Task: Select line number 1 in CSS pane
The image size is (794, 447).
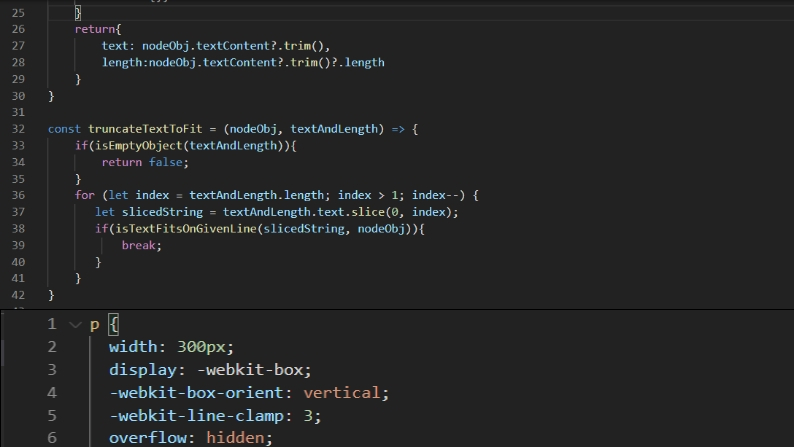Action: point(52,324)
